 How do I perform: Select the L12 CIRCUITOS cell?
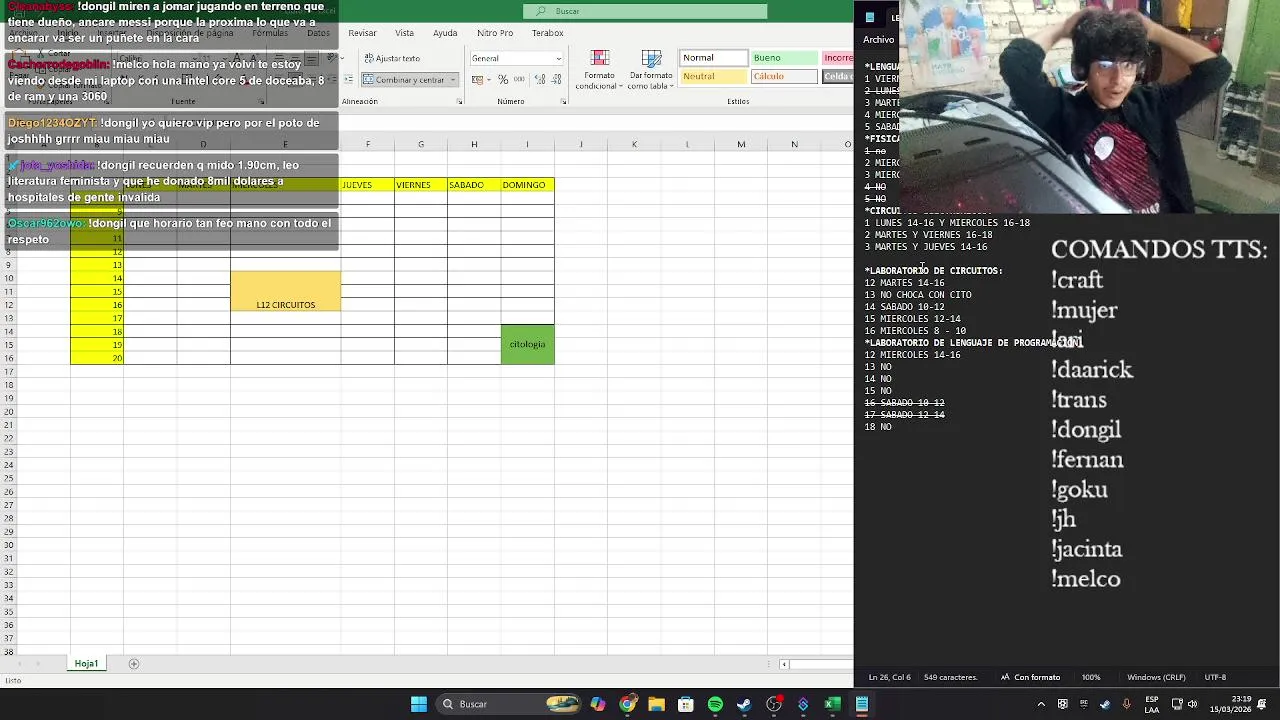[x=286, y=291]
